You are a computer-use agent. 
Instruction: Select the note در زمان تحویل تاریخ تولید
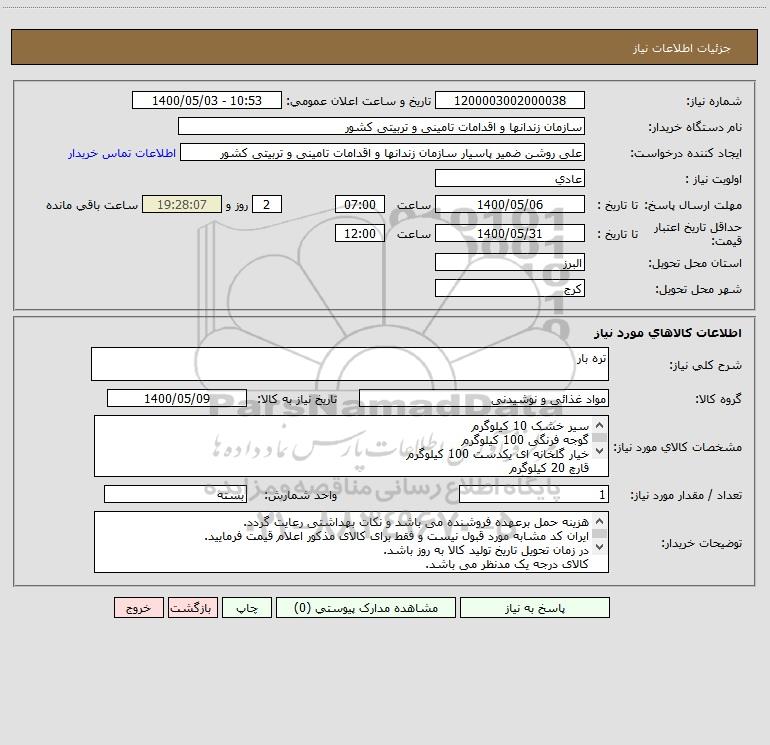[486, 551]
